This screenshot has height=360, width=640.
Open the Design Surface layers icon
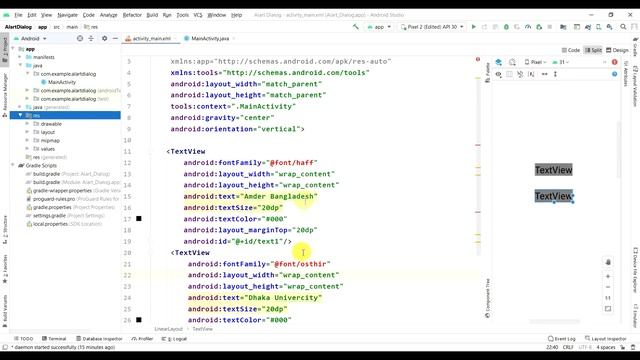(498, 62)
